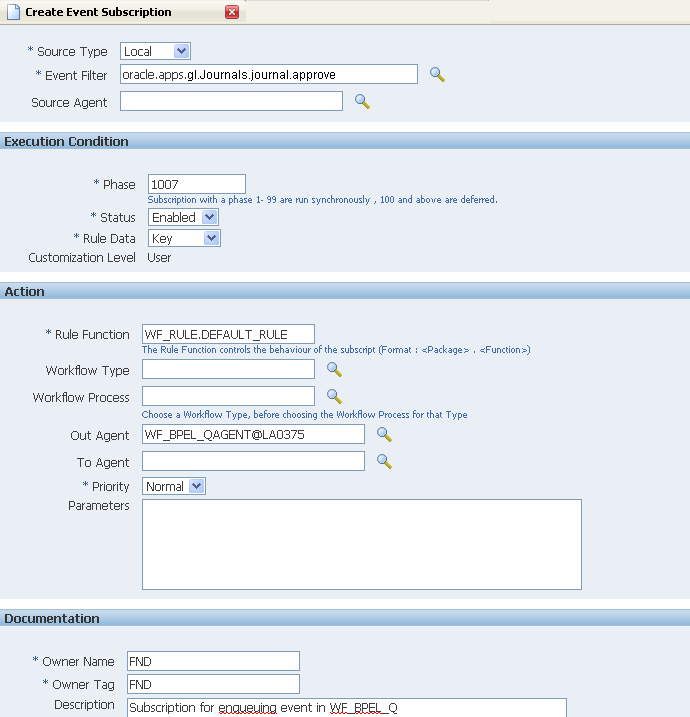Click the page document icon in tab
Viewport: 690px width, 717px height.
tap(13, 12)
